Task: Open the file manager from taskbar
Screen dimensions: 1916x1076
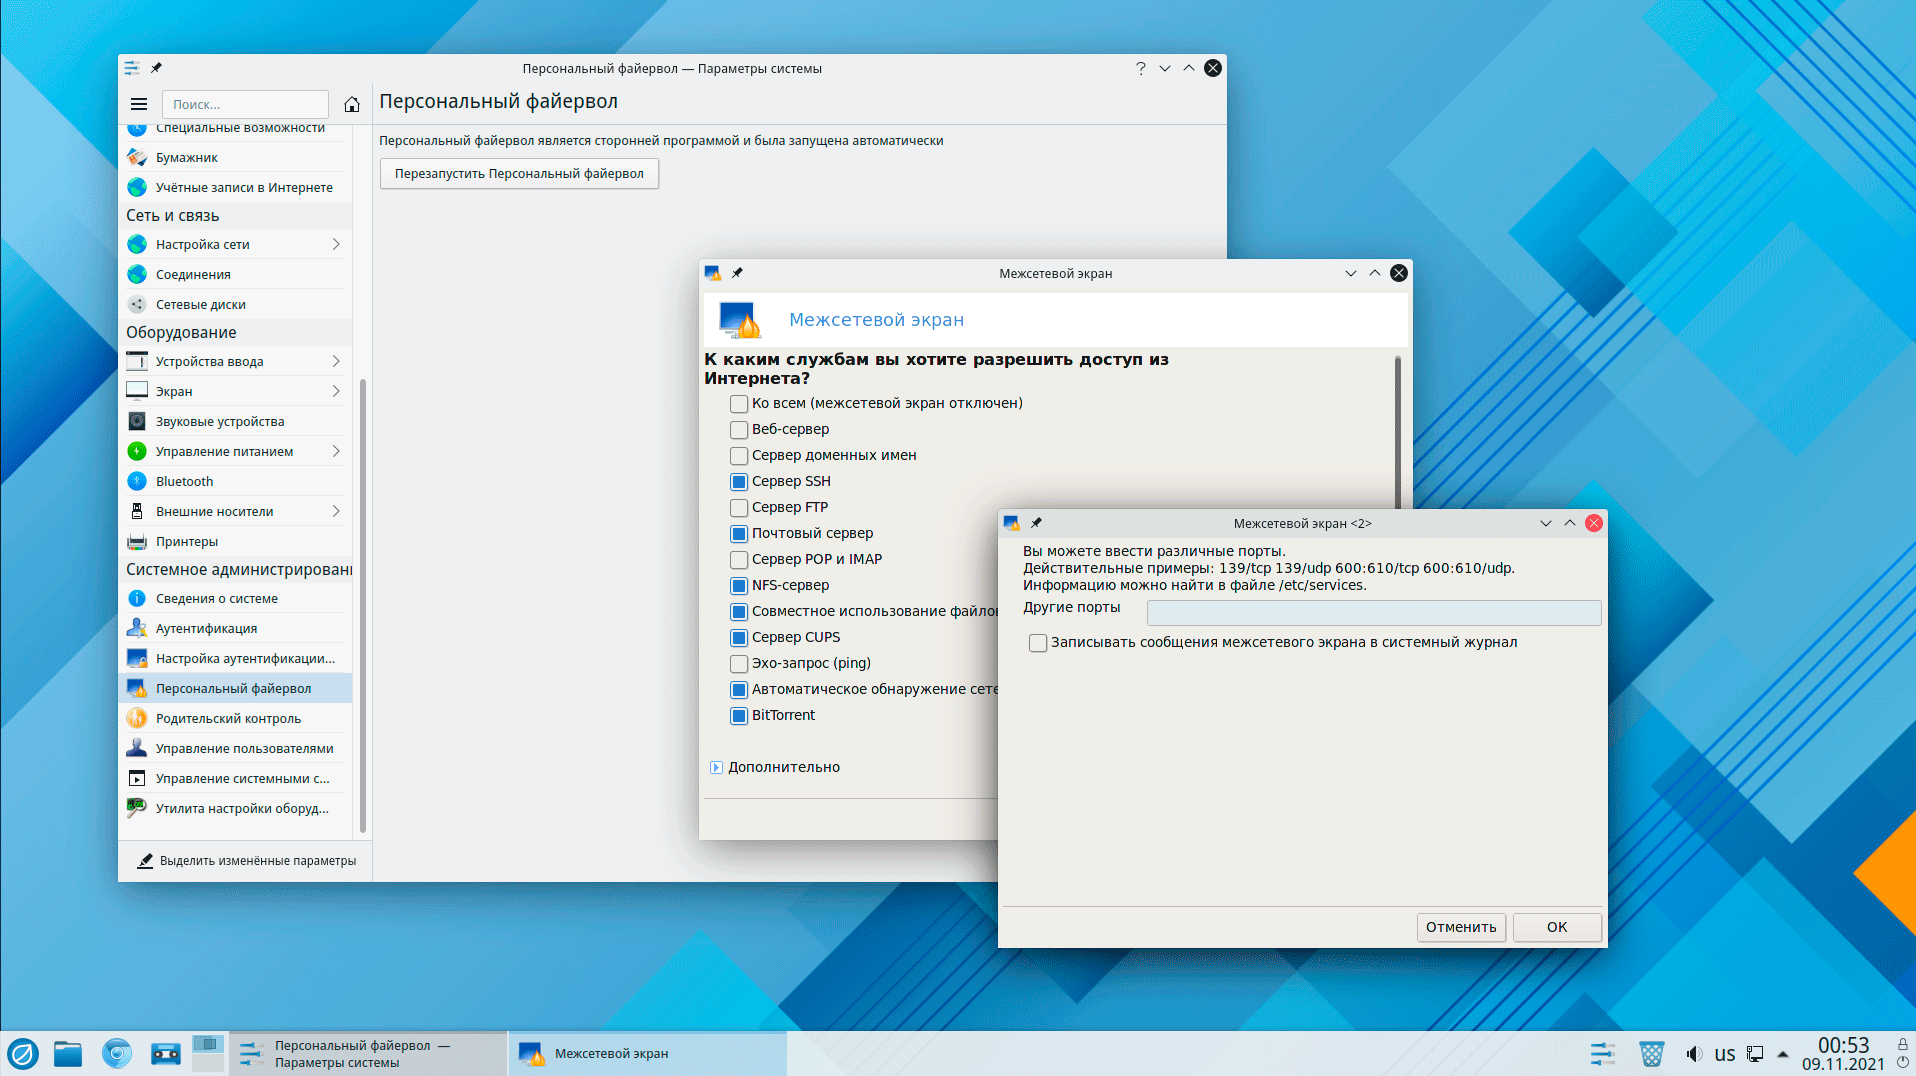Action: (68, 1053)
